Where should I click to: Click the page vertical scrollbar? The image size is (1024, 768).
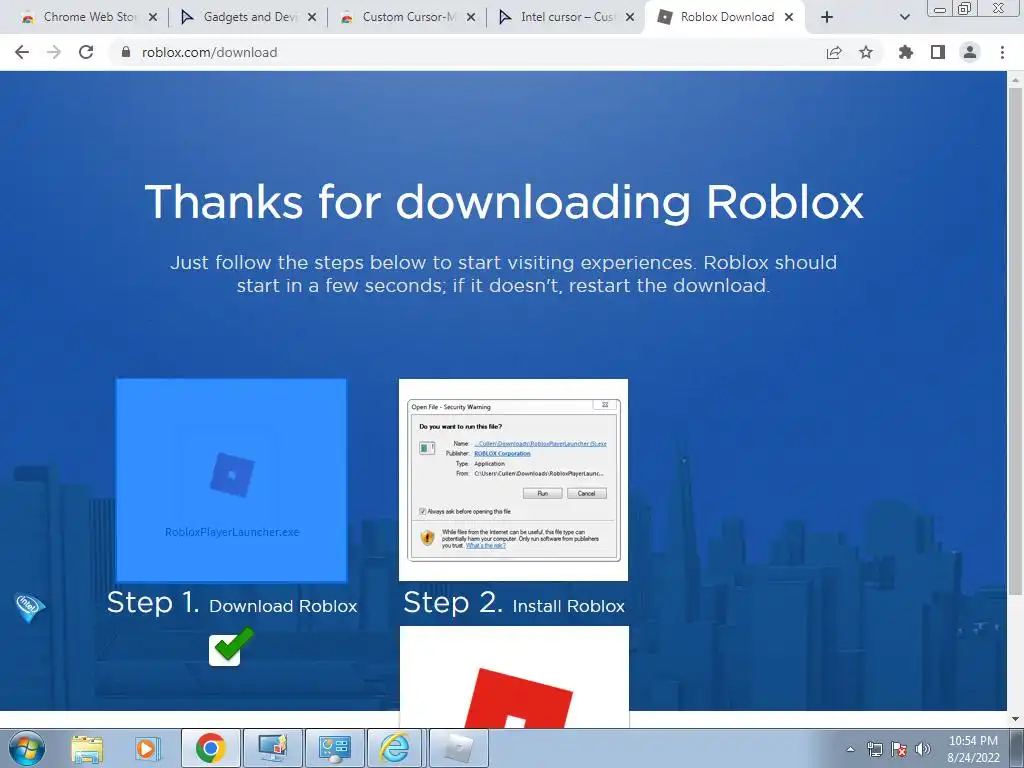point(1015,341)
